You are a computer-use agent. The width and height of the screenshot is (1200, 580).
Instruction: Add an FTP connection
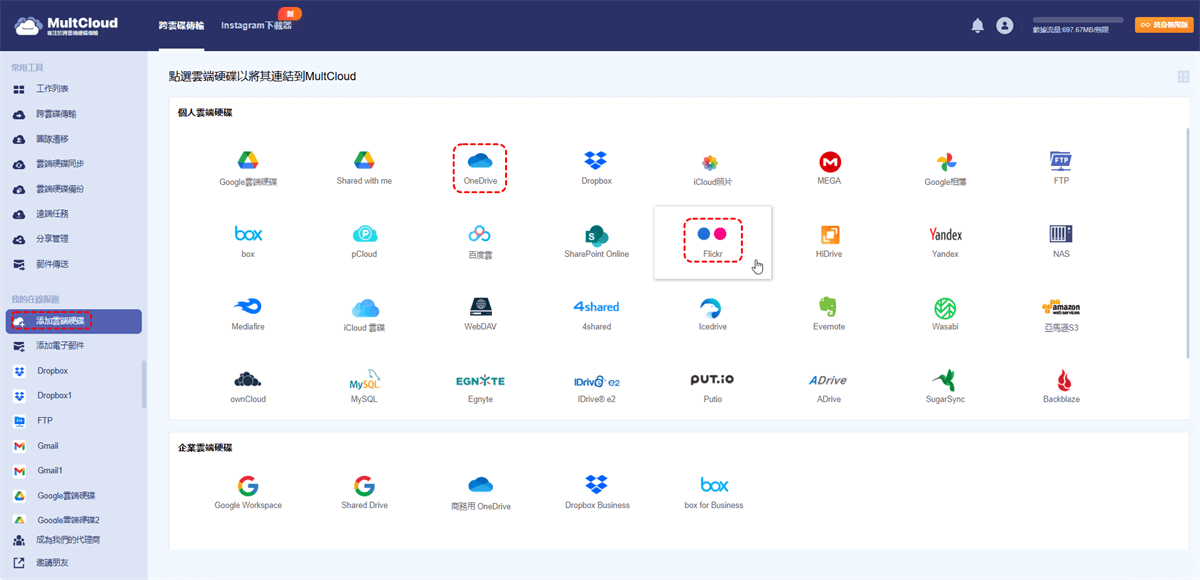(1061, 161)
